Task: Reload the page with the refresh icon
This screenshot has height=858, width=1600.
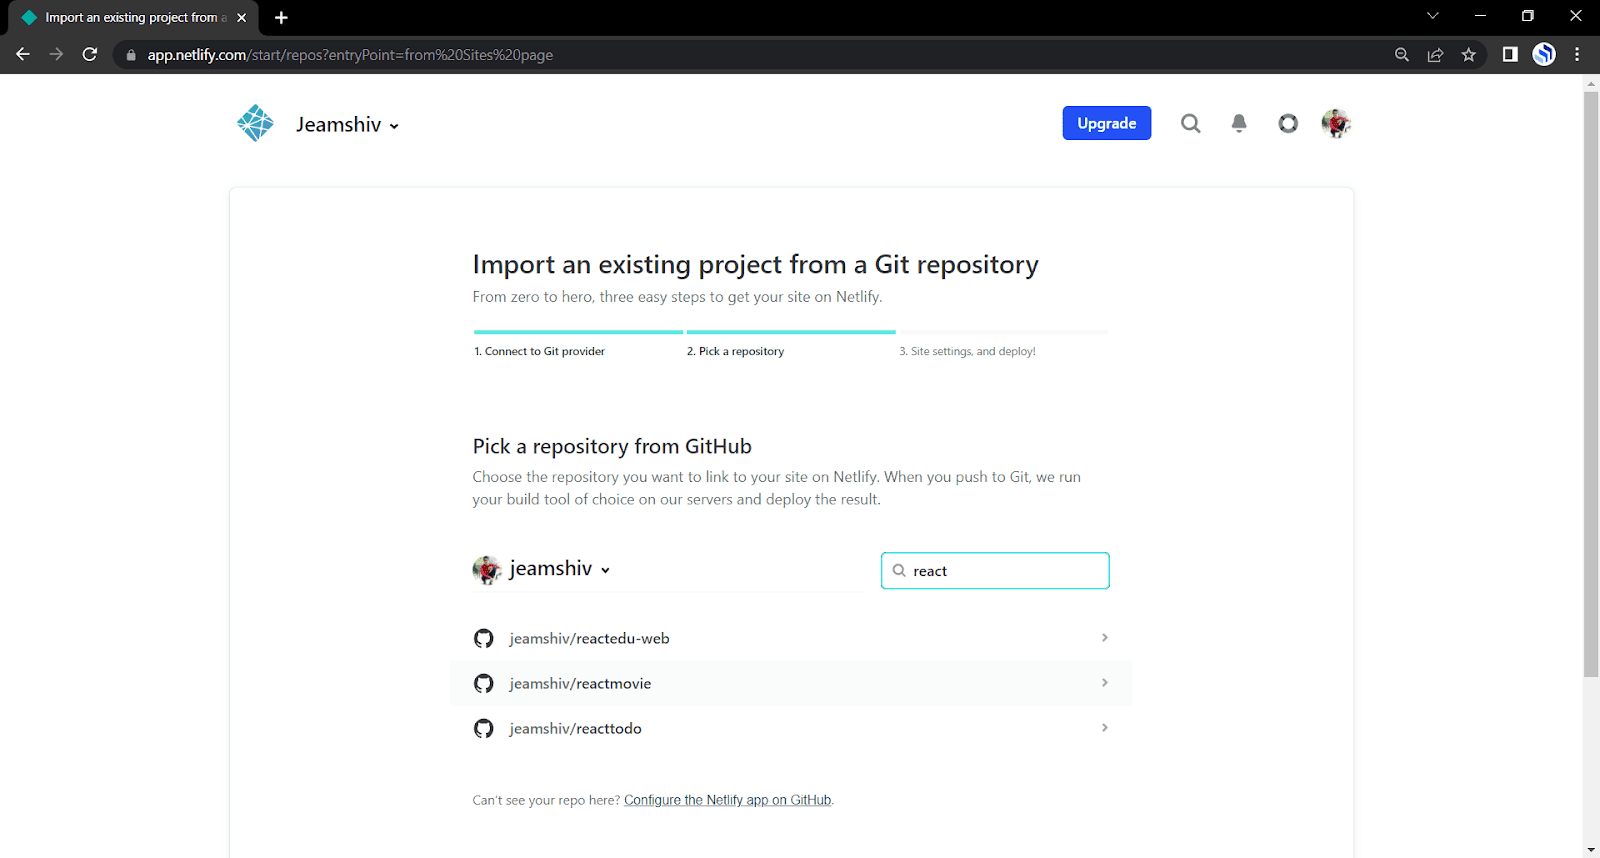Action: (x=90, y=54)
